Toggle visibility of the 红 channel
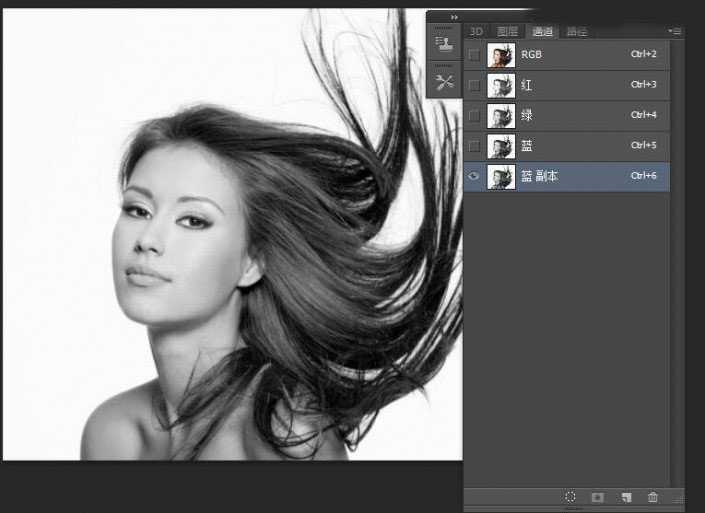The width and height of the screenshot is (705, 513). click(474, 85)
